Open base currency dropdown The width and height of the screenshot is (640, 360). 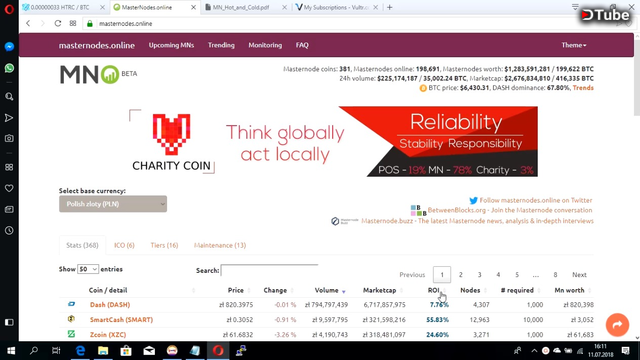pyautogui.click(x=113, y=204)
